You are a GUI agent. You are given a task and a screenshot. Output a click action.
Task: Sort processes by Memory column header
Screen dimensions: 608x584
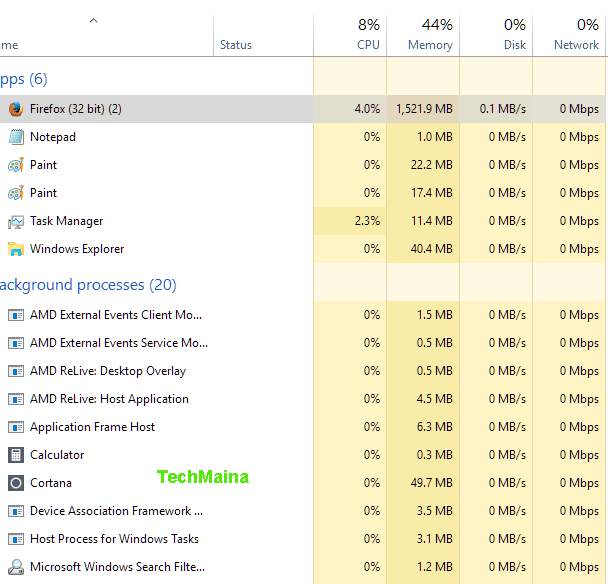click(x=423, y=36)
